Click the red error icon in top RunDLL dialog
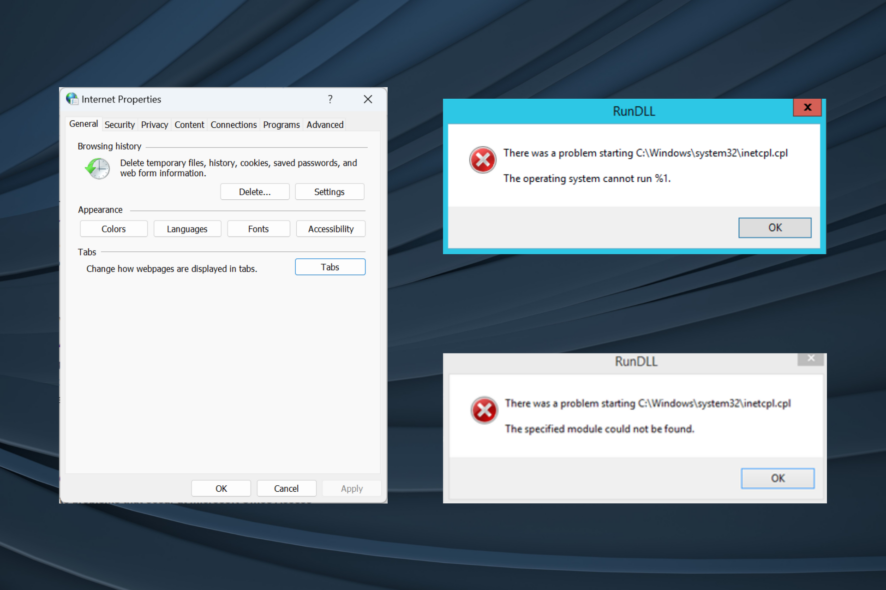886x590 pixels. click(x=481, y=159)
